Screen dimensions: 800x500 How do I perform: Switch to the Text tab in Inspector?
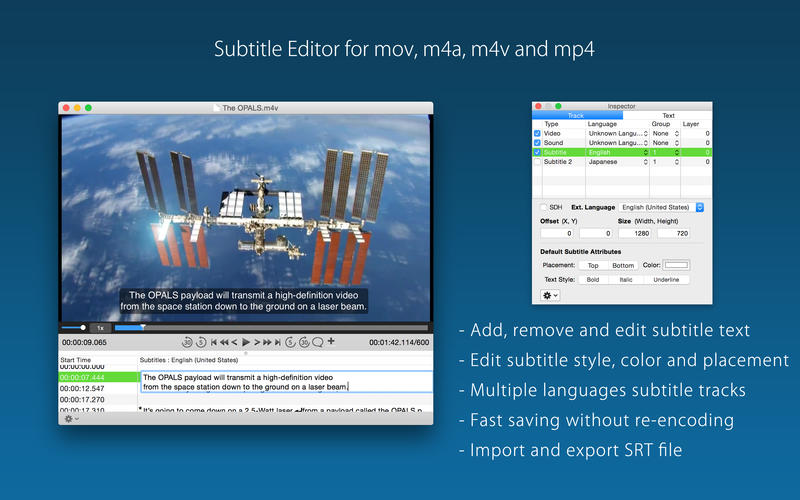667,115
